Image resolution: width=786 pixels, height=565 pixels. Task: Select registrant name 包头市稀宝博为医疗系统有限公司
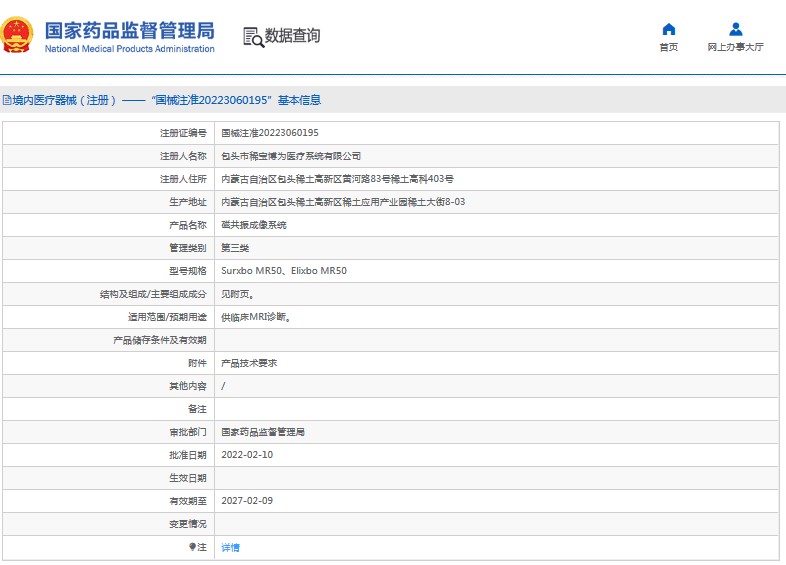291,156
